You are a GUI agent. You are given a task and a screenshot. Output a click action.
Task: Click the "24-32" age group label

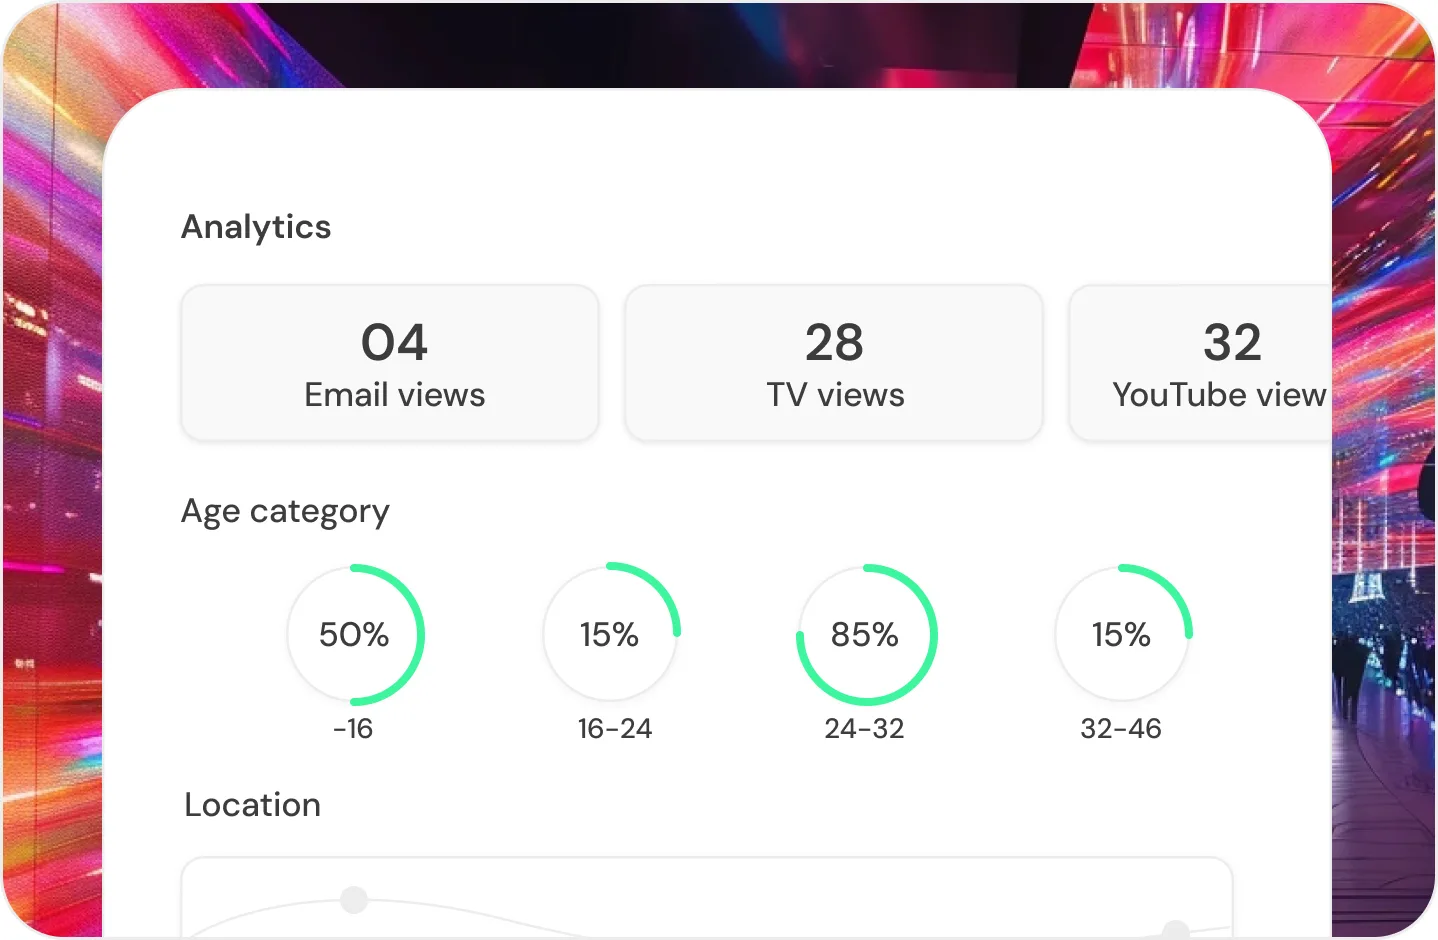tap(864, 729)
